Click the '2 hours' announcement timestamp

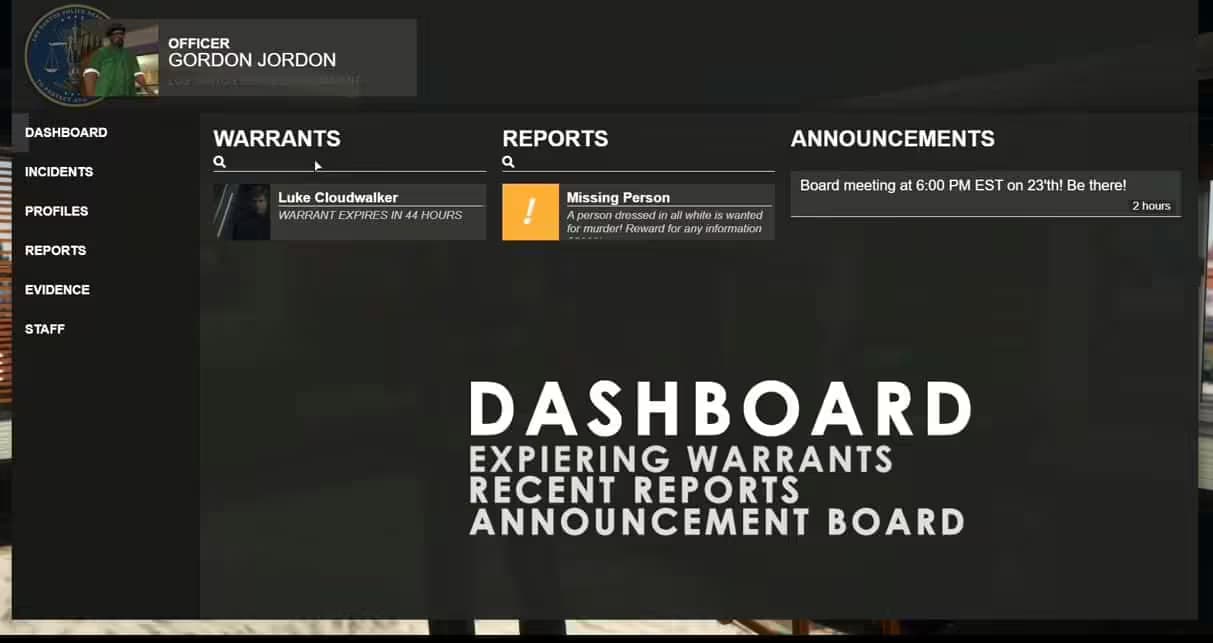[1150, 206]
